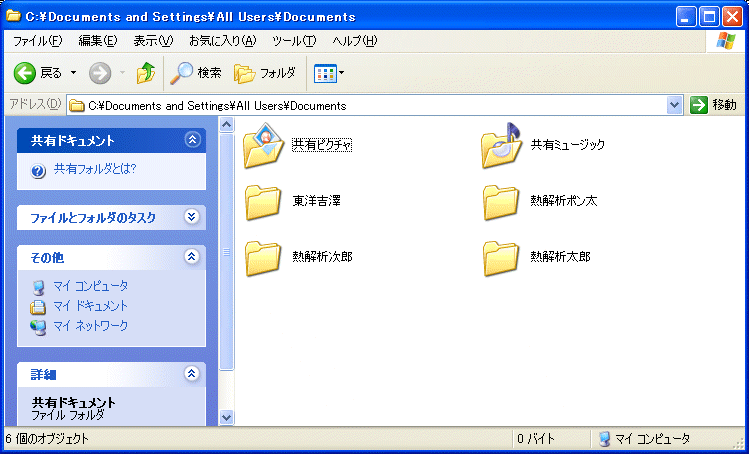This screenshot has width=749, height=454.
Task: Open the Views dropdown arrow
Action: [x=342, y=74]
